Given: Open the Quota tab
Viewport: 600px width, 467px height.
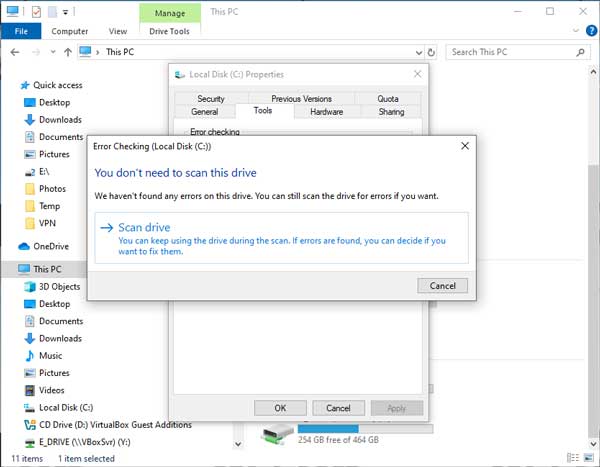Looking at the screenshot, I should 388,98.
